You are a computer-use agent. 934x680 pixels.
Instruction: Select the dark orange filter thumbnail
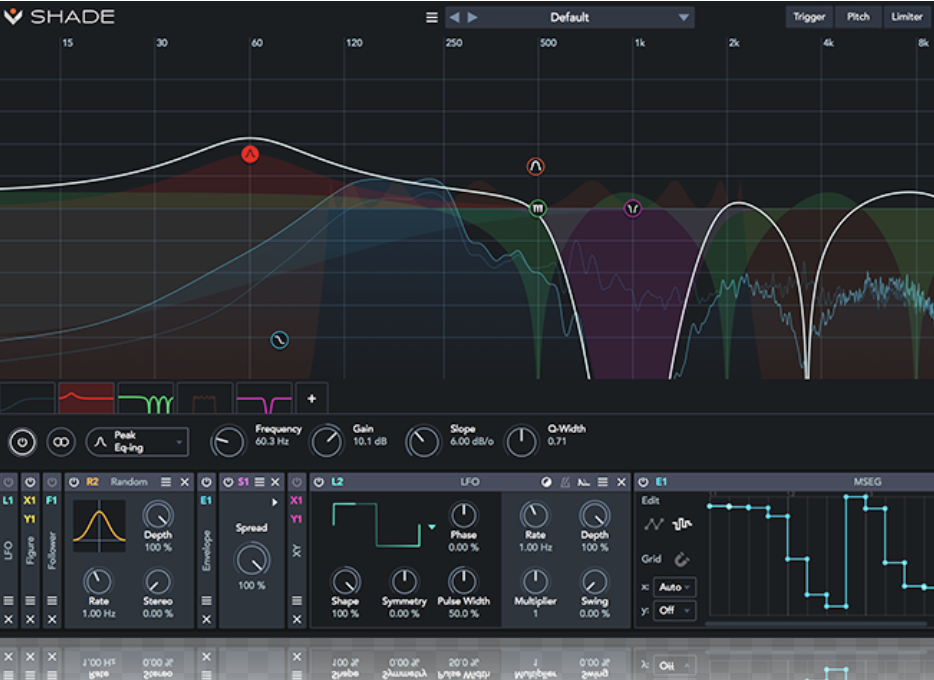pyautogui.click(x=205, y=398)
